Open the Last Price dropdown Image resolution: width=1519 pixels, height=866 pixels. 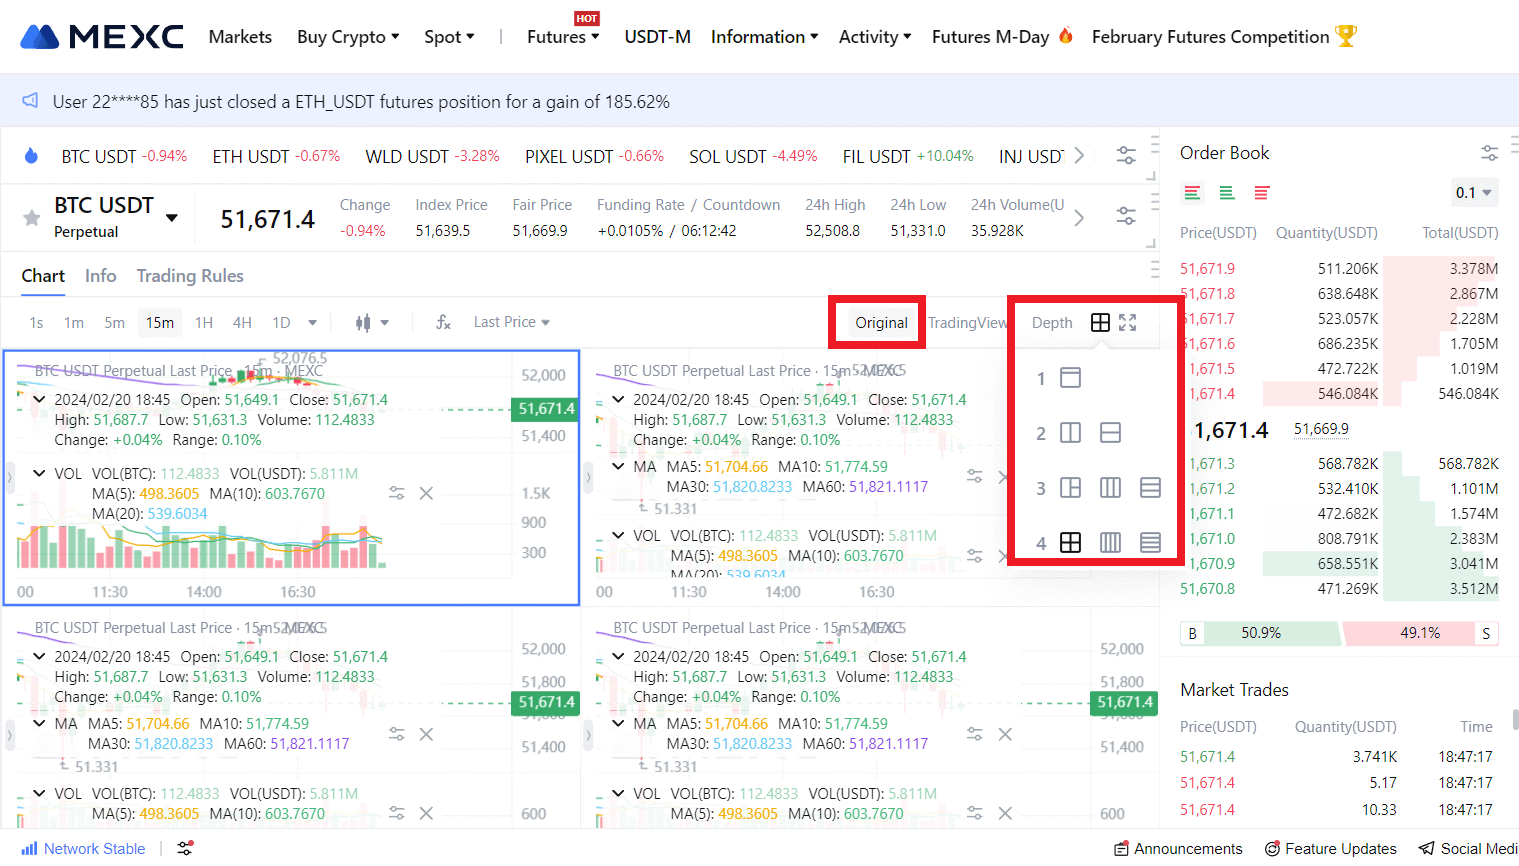click(512, 322)
